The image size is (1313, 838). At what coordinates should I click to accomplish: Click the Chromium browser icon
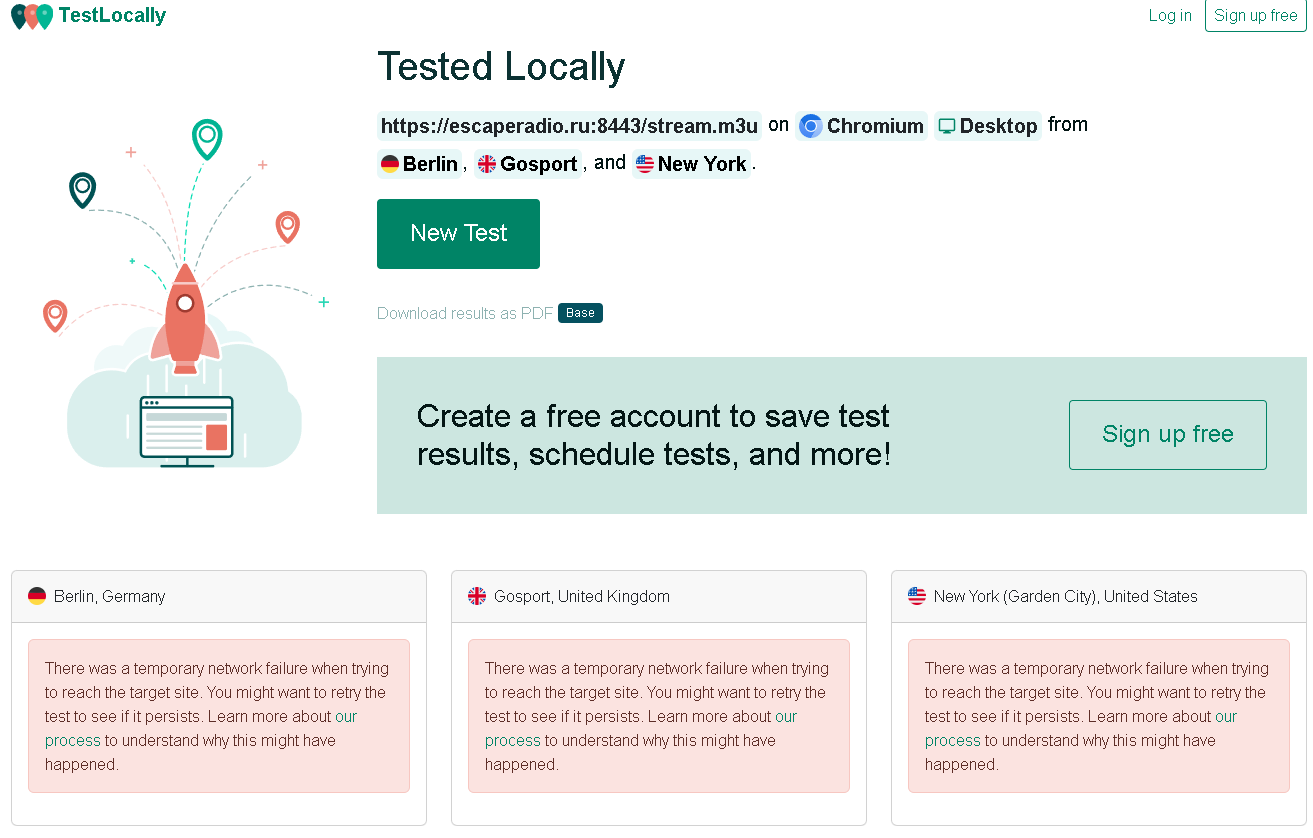click(810, 126)
